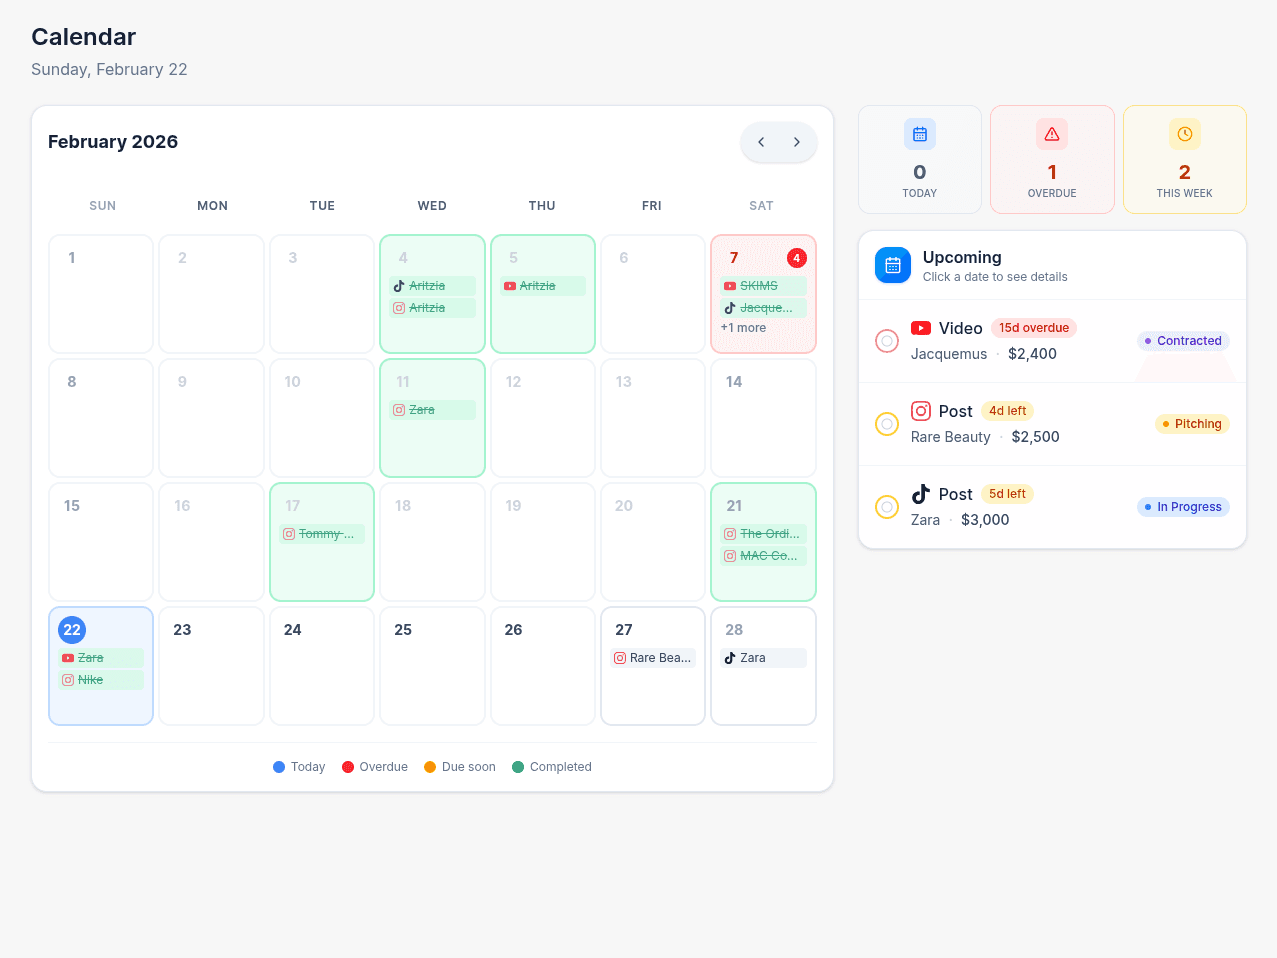
Task: Click the Instagram icon on the Tommy event on February 17
Action: (x=289, y=533)
